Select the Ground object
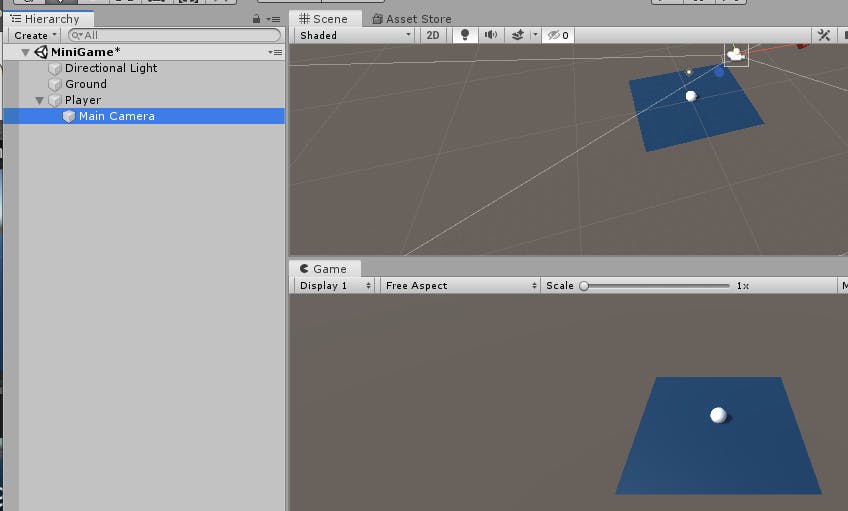The height and width of the screenshot is (511, 848). (85, 84)
